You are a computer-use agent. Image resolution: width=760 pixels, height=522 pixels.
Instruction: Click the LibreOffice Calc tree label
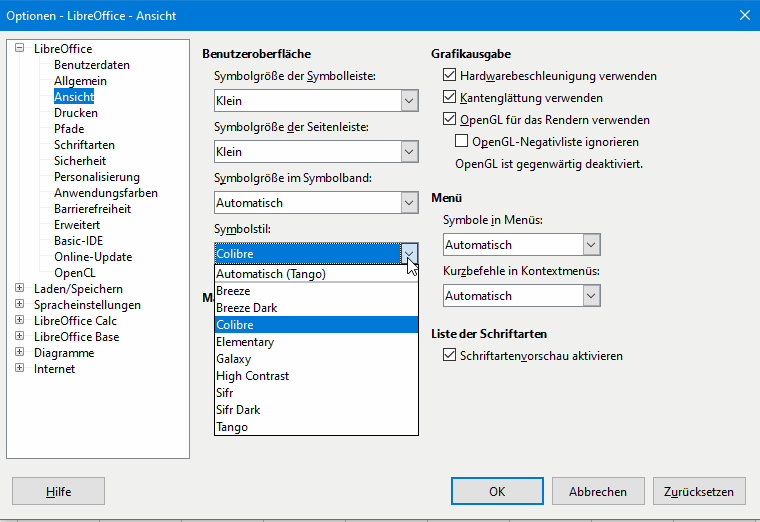pos(75,321)
